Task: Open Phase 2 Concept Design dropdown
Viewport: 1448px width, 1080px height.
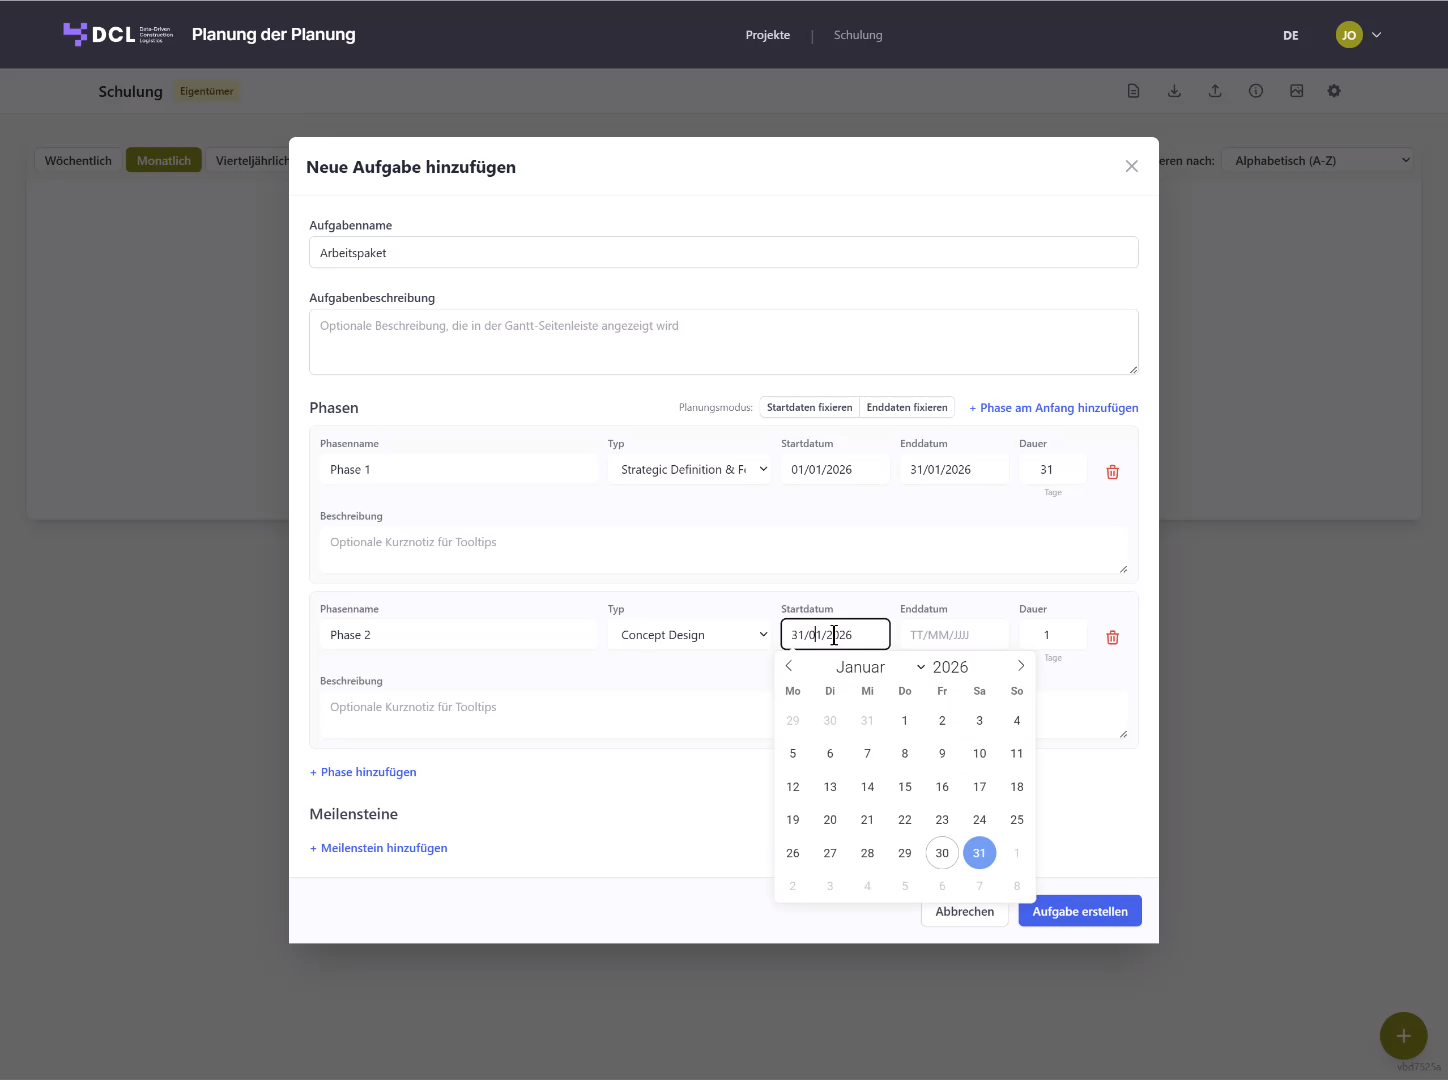Action: 690,635
